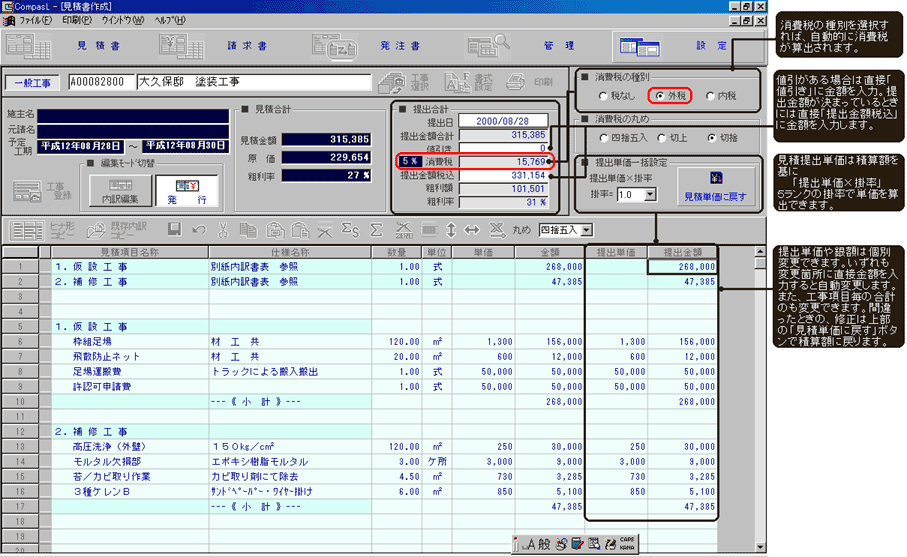Click トラックによる搬入搬出 spec cell
Viewport: 907px width, 557px height.
point(290,372)
